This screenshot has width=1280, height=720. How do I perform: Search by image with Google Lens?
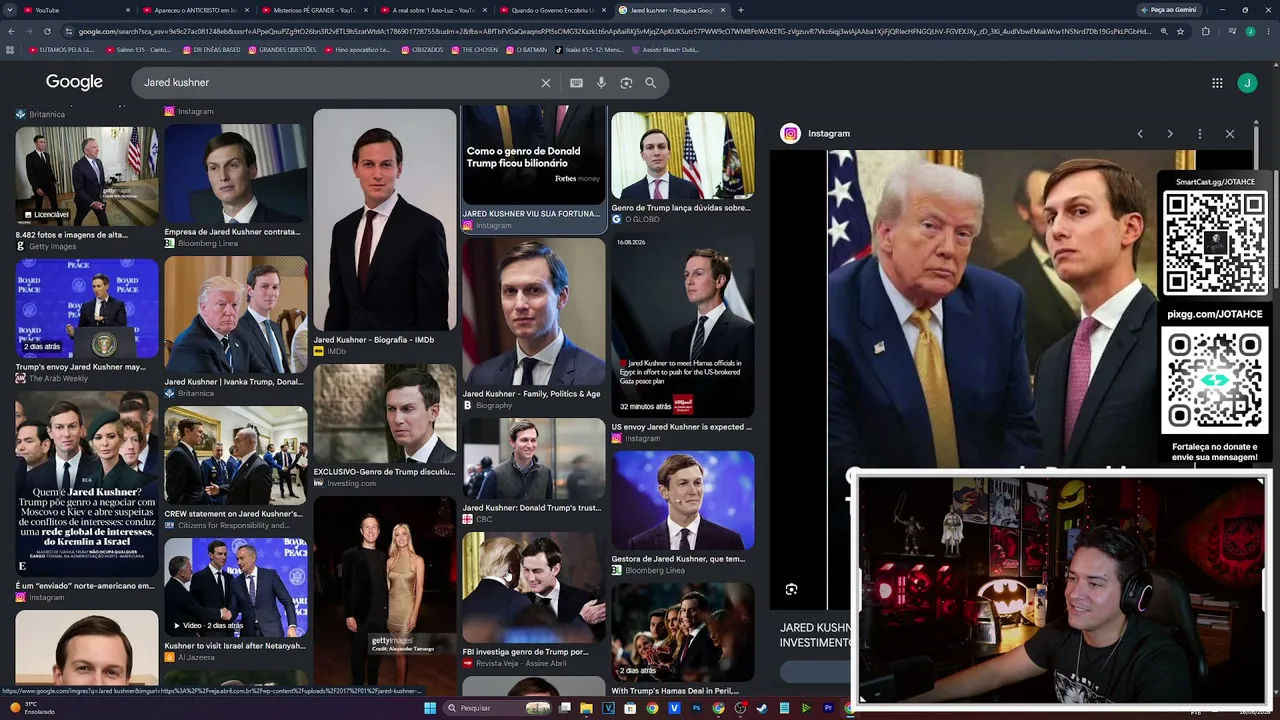tap(626, 83)
